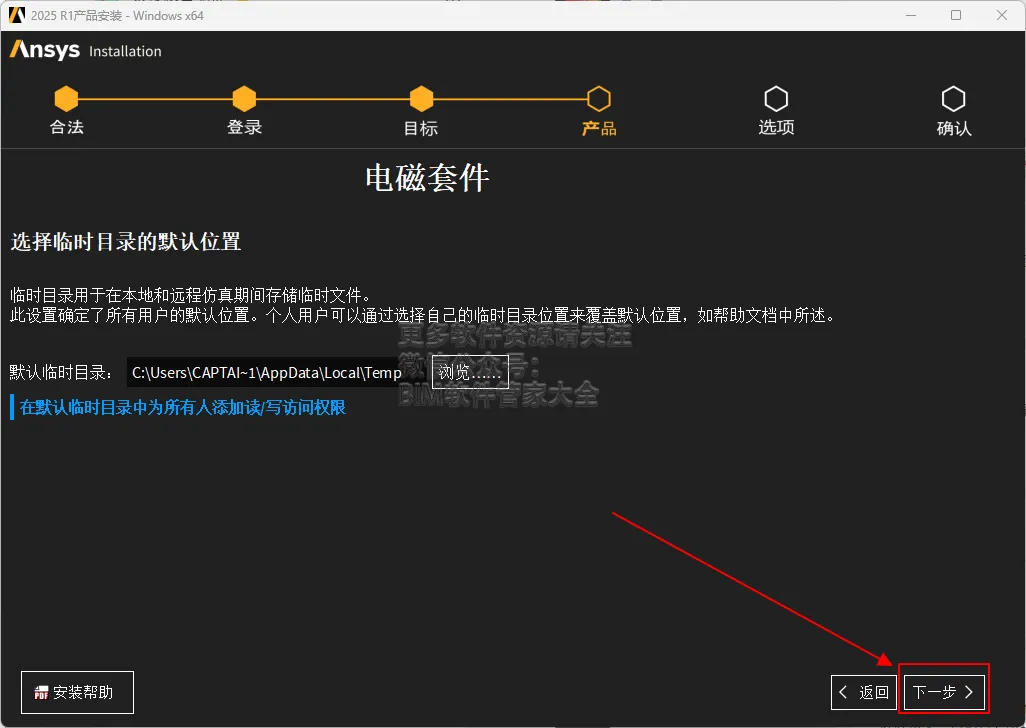Click the Installation text beside the Ansys logo

pyautogui.click(x=125, y=51)
